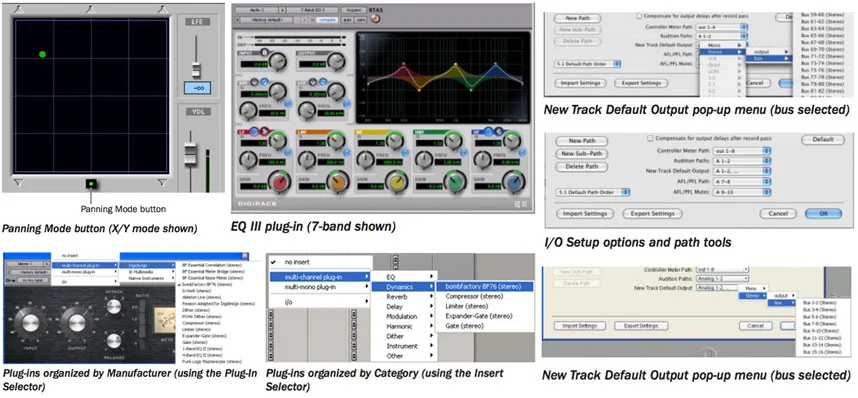Click the green HMF gain knob in EQ III
Image resolution: width=858 pixels, height=398 pixels.
point(455,183)
